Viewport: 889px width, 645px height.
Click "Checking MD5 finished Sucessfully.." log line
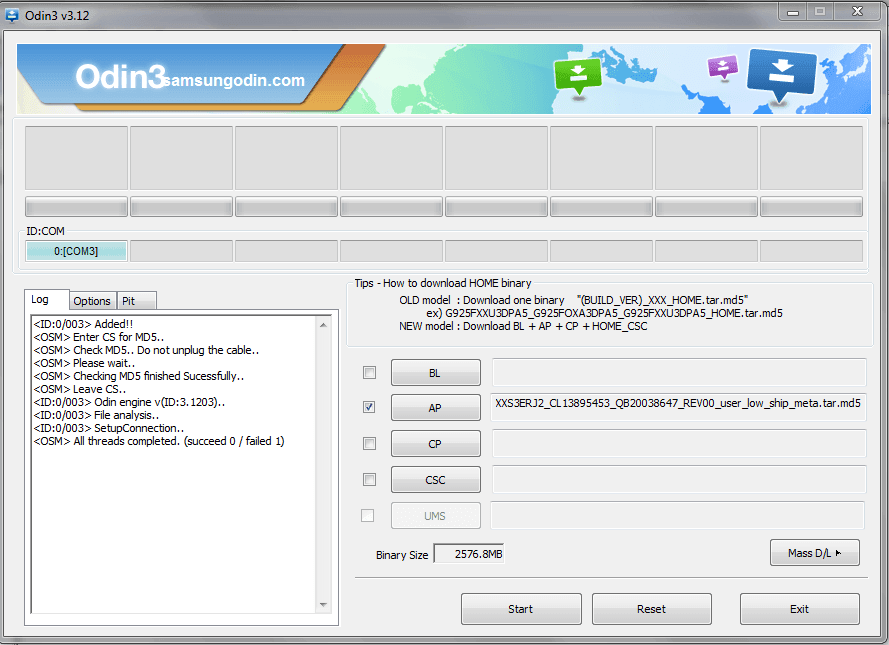139,376
